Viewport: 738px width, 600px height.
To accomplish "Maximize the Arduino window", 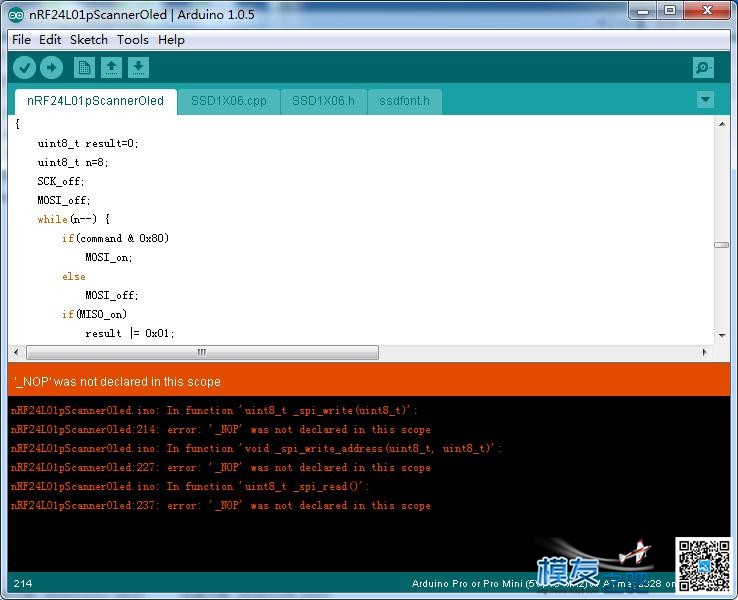I will 670,11.
